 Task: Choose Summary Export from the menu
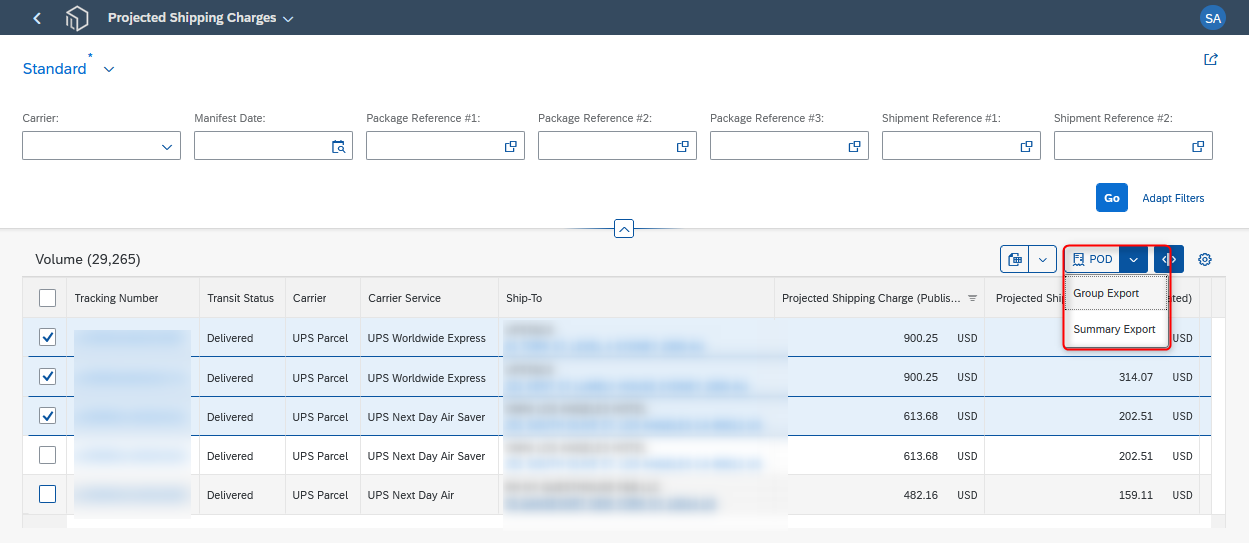(x=1114, y=329)
